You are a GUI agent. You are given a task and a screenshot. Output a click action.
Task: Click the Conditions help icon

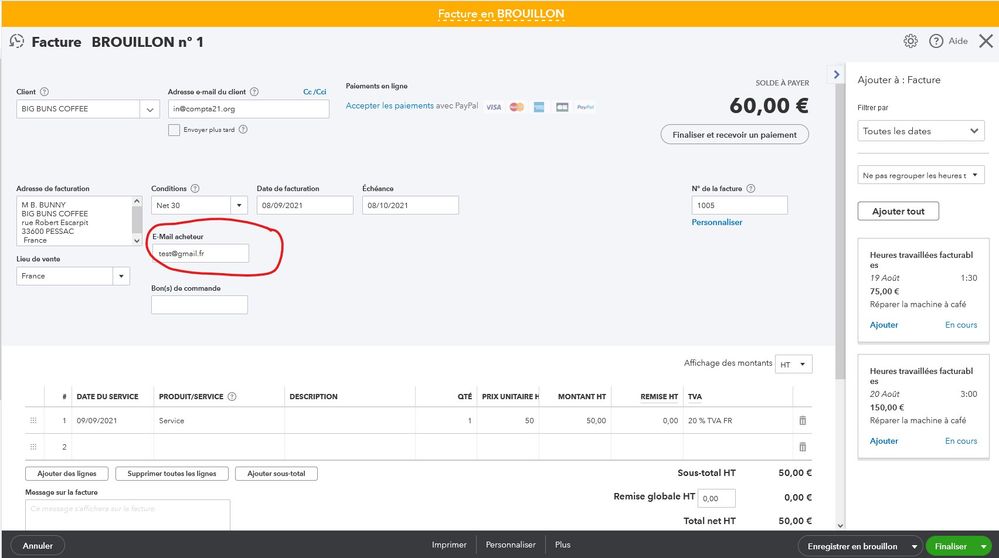click(195, 189)
